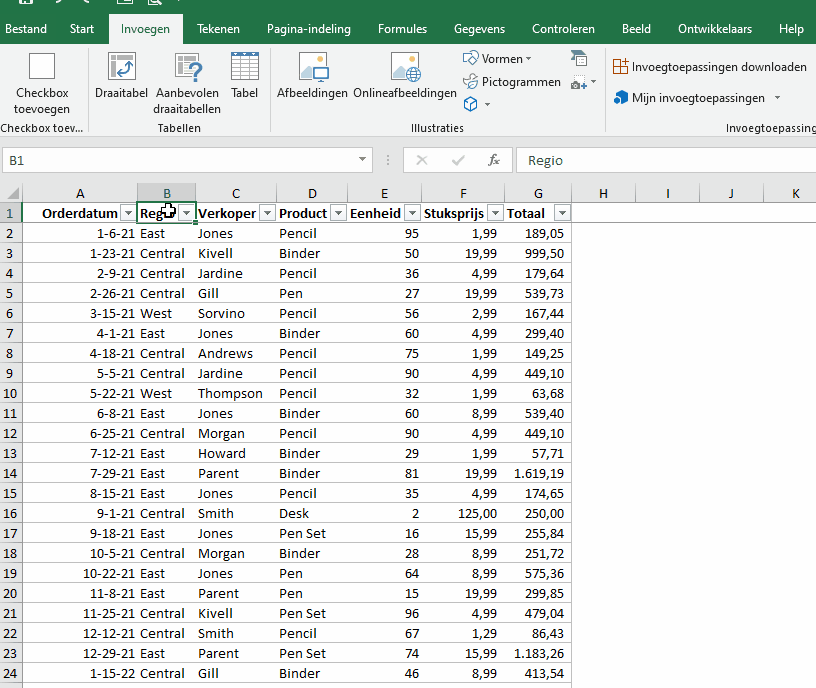
Task: Click the confirm checkmark in formula bar
Action: [458, 160]
